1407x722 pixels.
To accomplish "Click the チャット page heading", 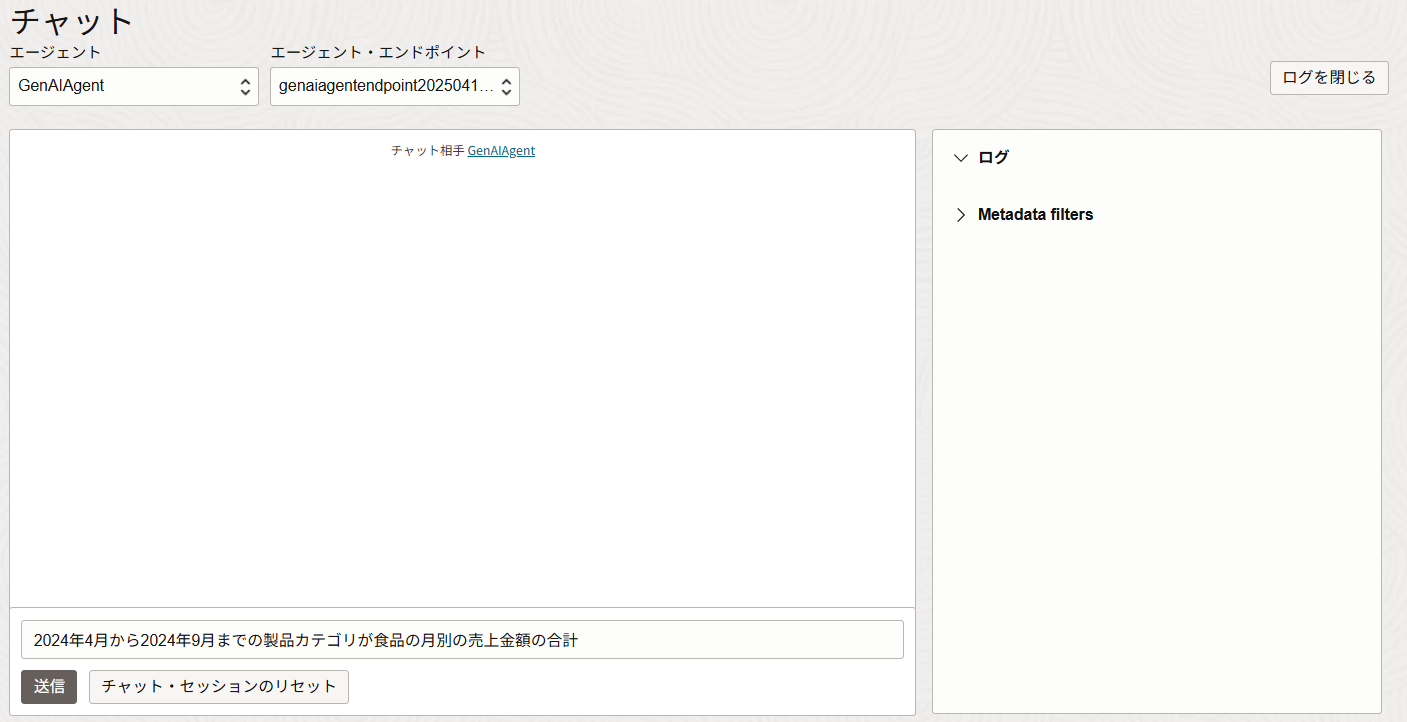I will (x=72, y=21).
